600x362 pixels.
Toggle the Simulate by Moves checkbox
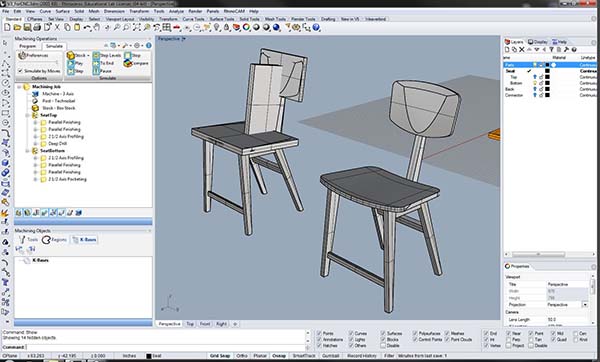(x=20, y=71)
